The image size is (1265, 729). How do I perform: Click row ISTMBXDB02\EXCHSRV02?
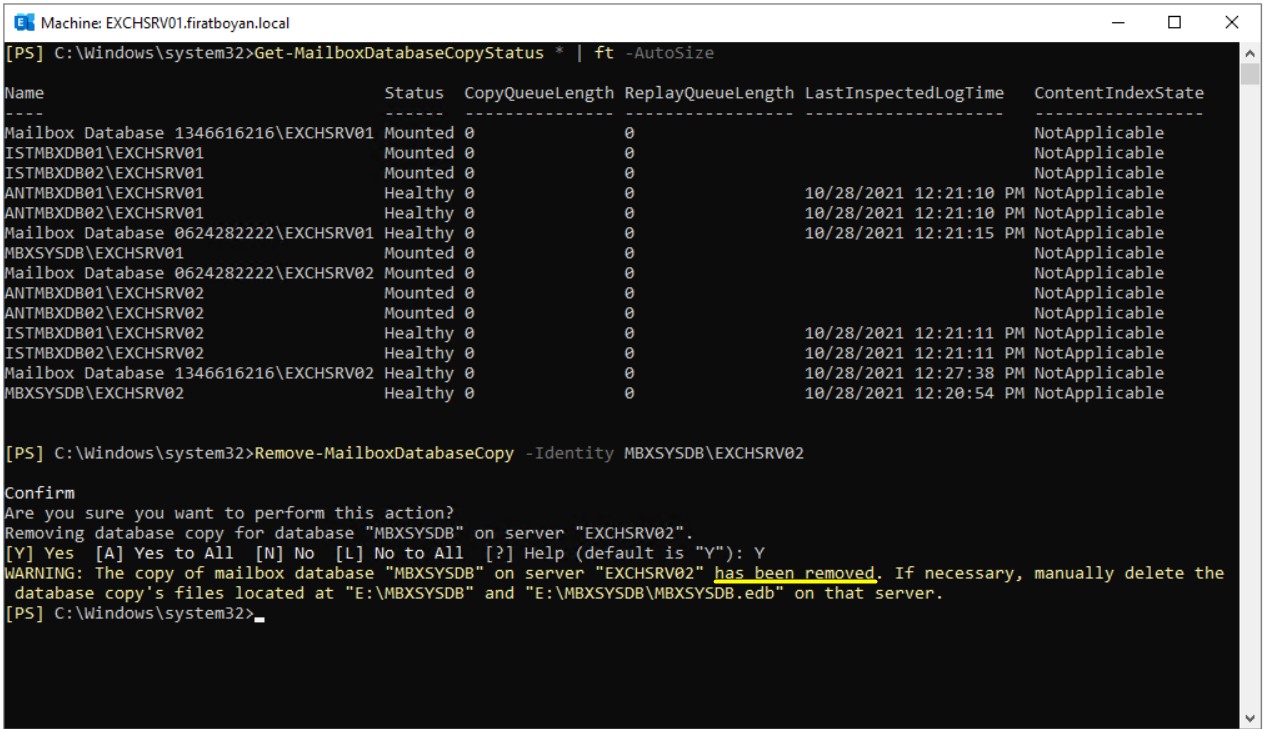tap(585, 353)
